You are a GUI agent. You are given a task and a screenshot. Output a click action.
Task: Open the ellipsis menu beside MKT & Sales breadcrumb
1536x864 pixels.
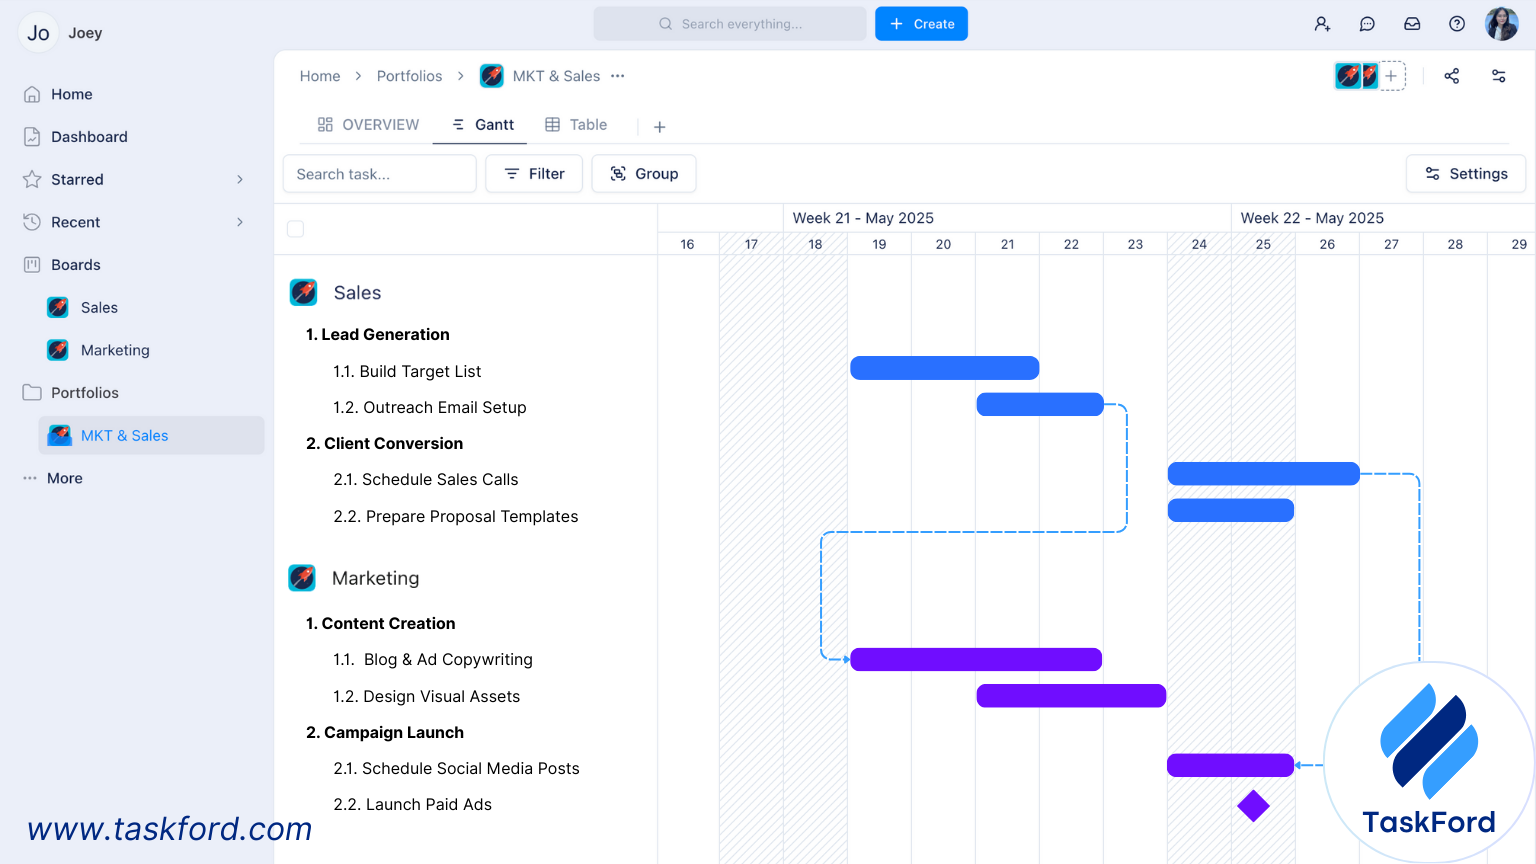pyautogui.click(x=617, y=76)
